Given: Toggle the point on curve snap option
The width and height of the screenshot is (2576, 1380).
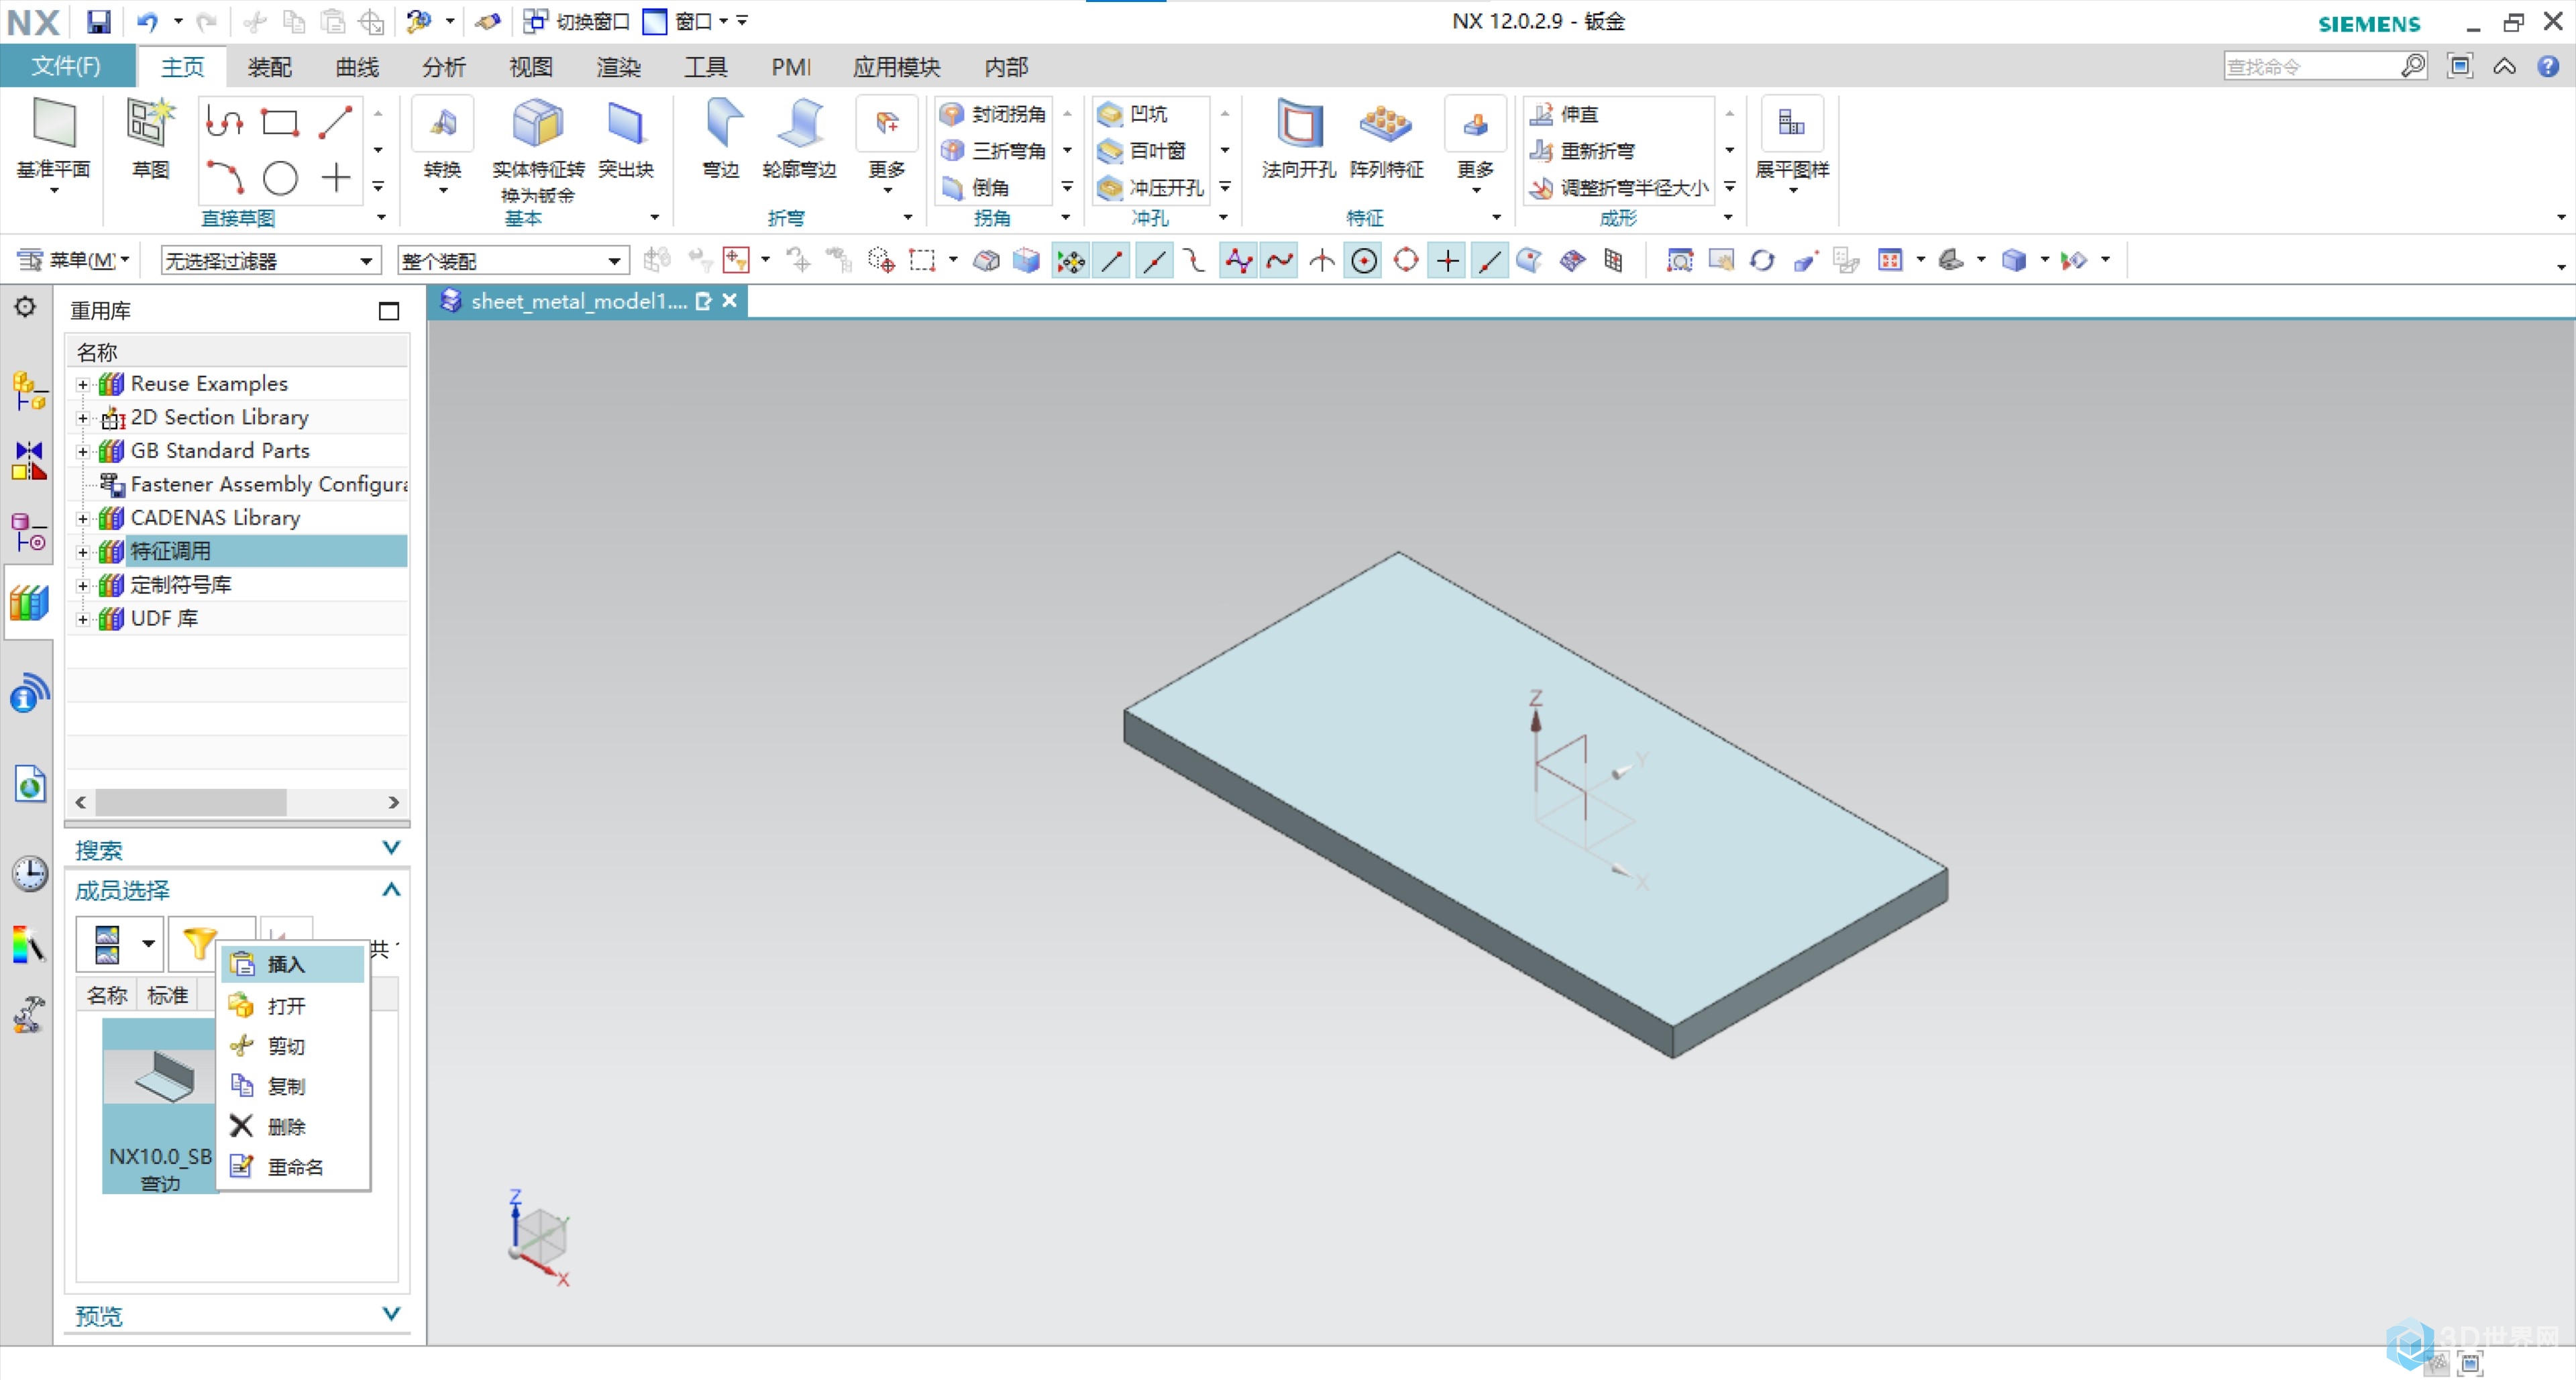Looking at the screenshot, I should click(1489, 261).
